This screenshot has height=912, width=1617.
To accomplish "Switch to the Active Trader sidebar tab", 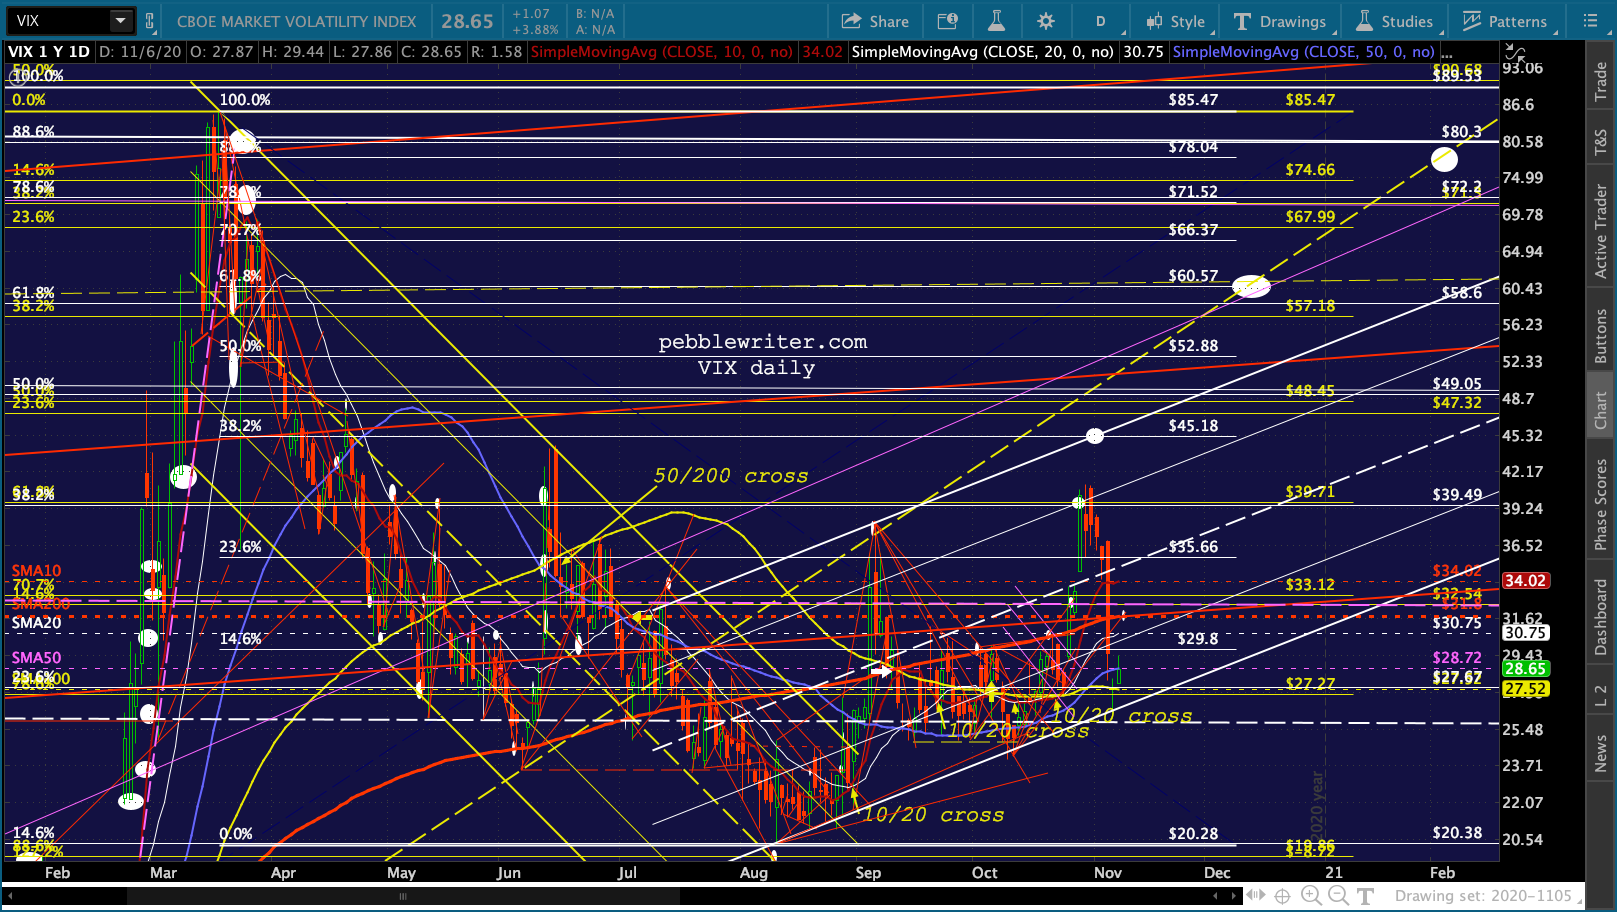I will pyautogui.click(x=1601, y=231).
